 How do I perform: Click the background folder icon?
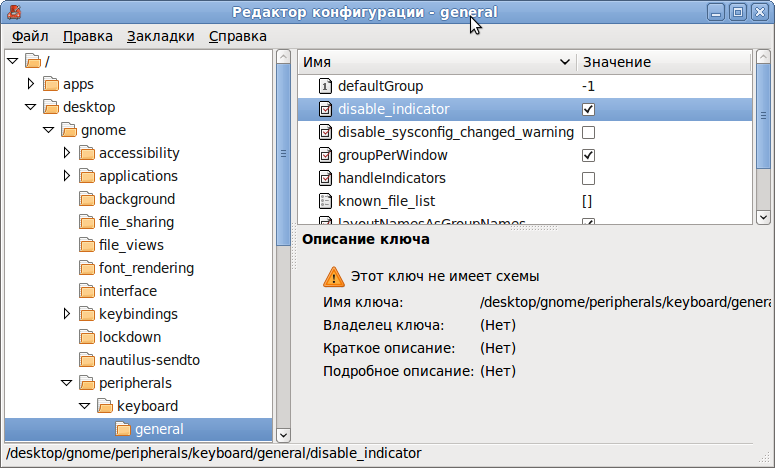coord(87,199)
